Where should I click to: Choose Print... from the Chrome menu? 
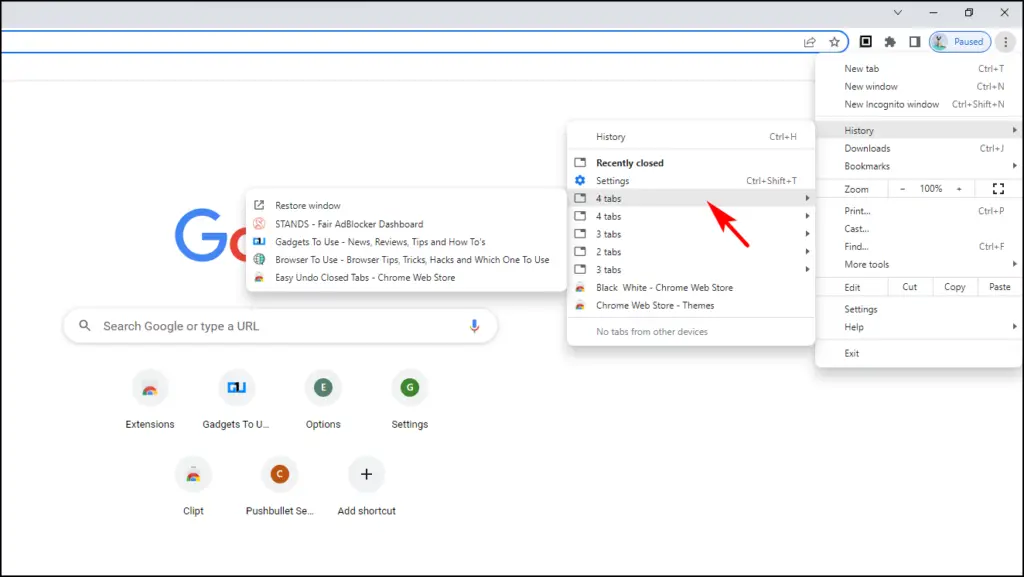(x=917, y=211)
